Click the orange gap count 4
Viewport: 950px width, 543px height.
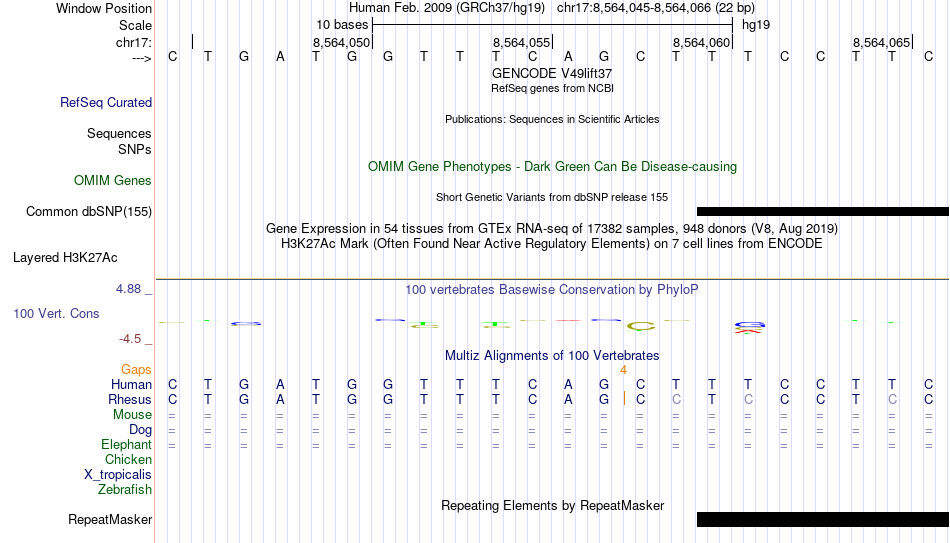tap(623, 370)
